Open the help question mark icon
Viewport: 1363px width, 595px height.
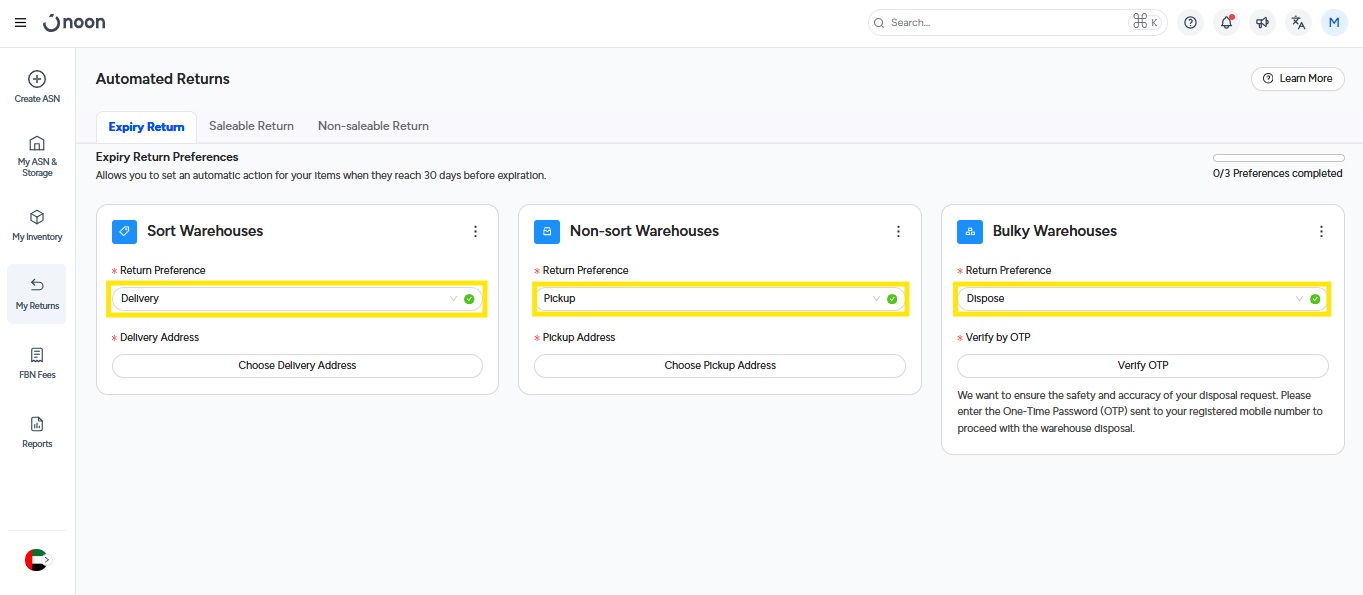(1190, 23)
